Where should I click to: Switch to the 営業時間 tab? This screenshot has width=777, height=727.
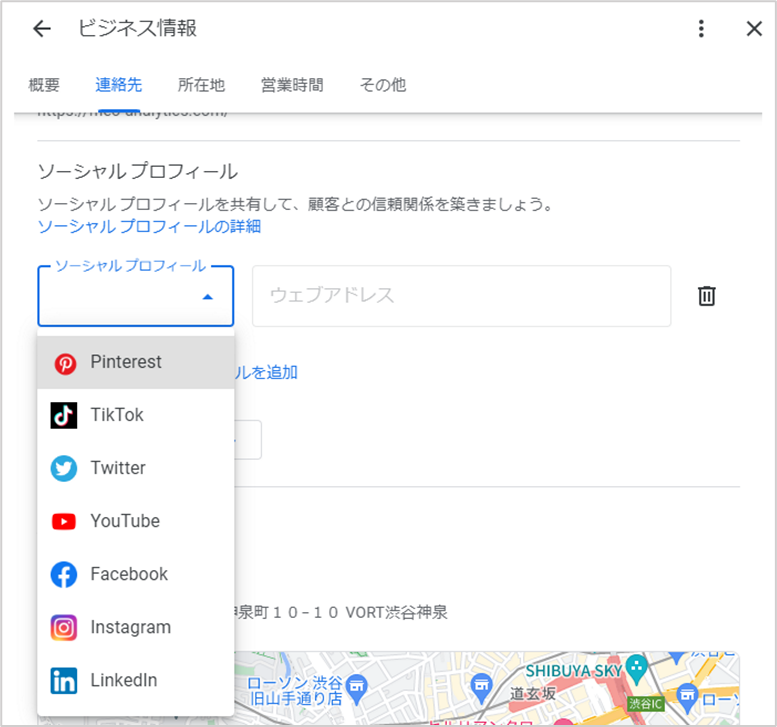(292, 85)
